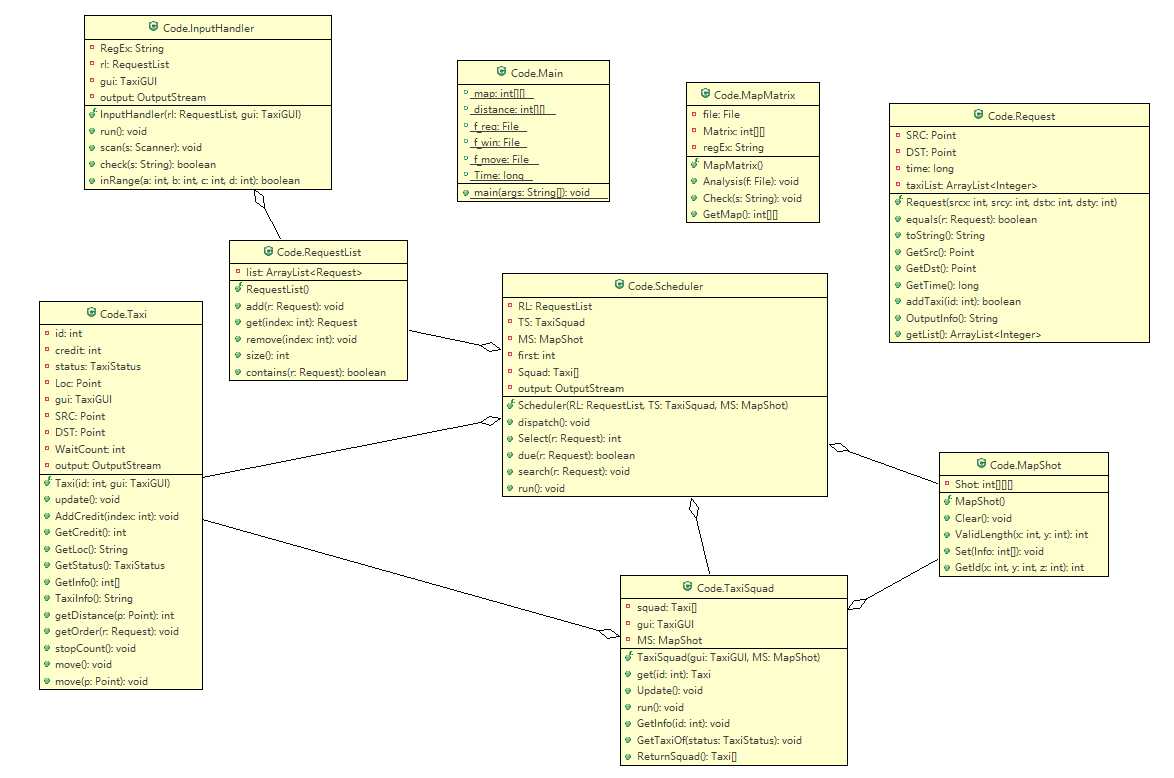Select the aggregation diamond linking MapShot to Scheduler
Viewport: 1174px width, 778px height.
[839, 448]
